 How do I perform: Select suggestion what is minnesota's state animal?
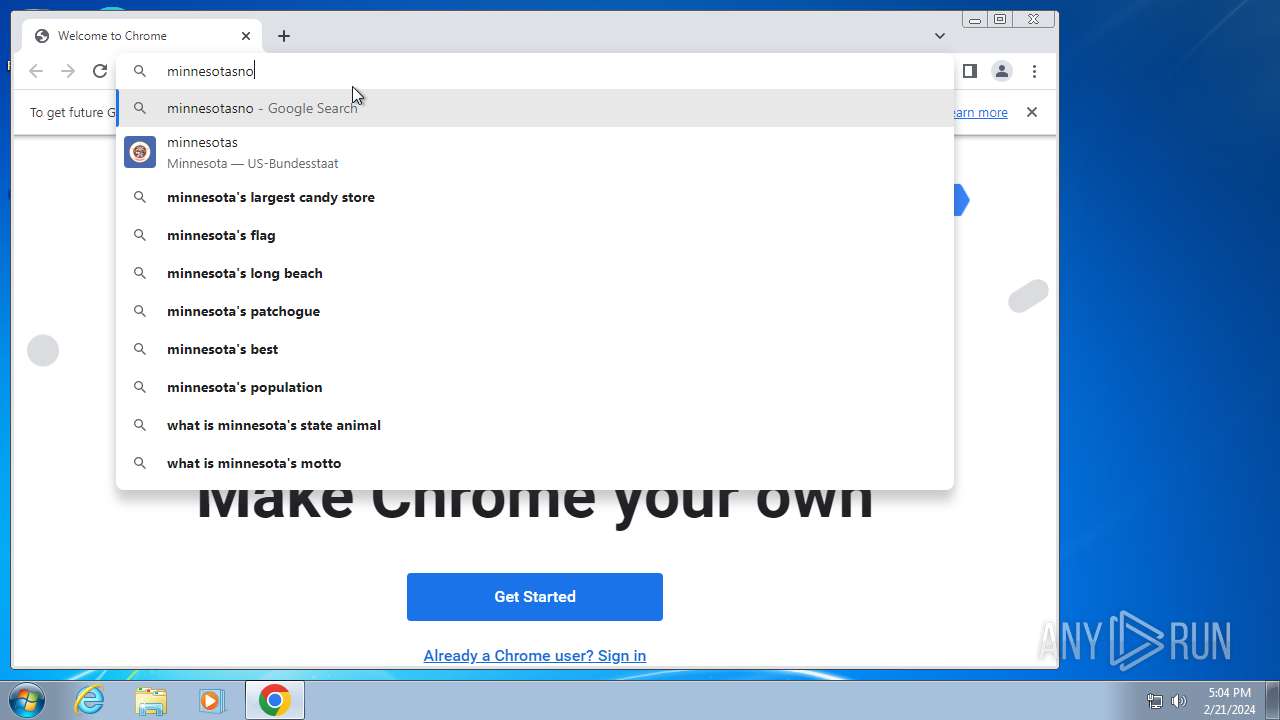pyautogui.click(x=535, y=425)
